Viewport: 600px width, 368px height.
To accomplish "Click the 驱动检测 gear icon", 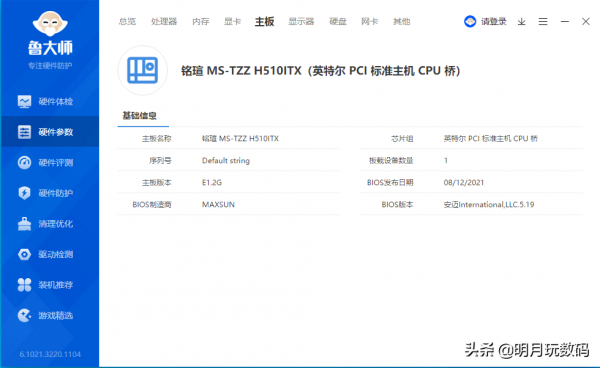I will 24,254.
